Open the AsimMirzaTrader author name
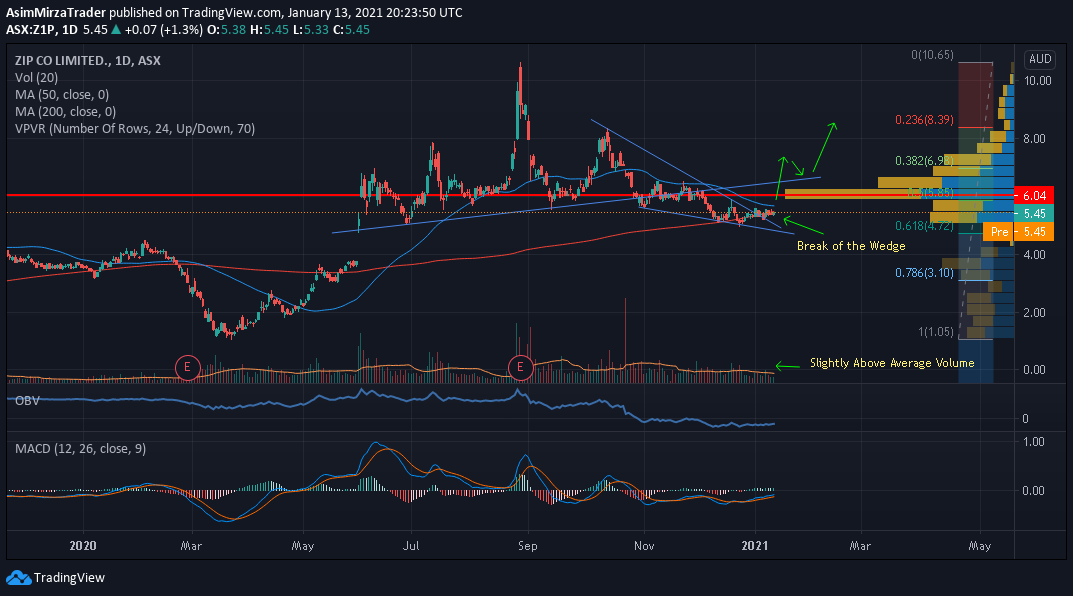Viewport: 1073px width, 596px height. pyautogui.click(x=56, y=12)
